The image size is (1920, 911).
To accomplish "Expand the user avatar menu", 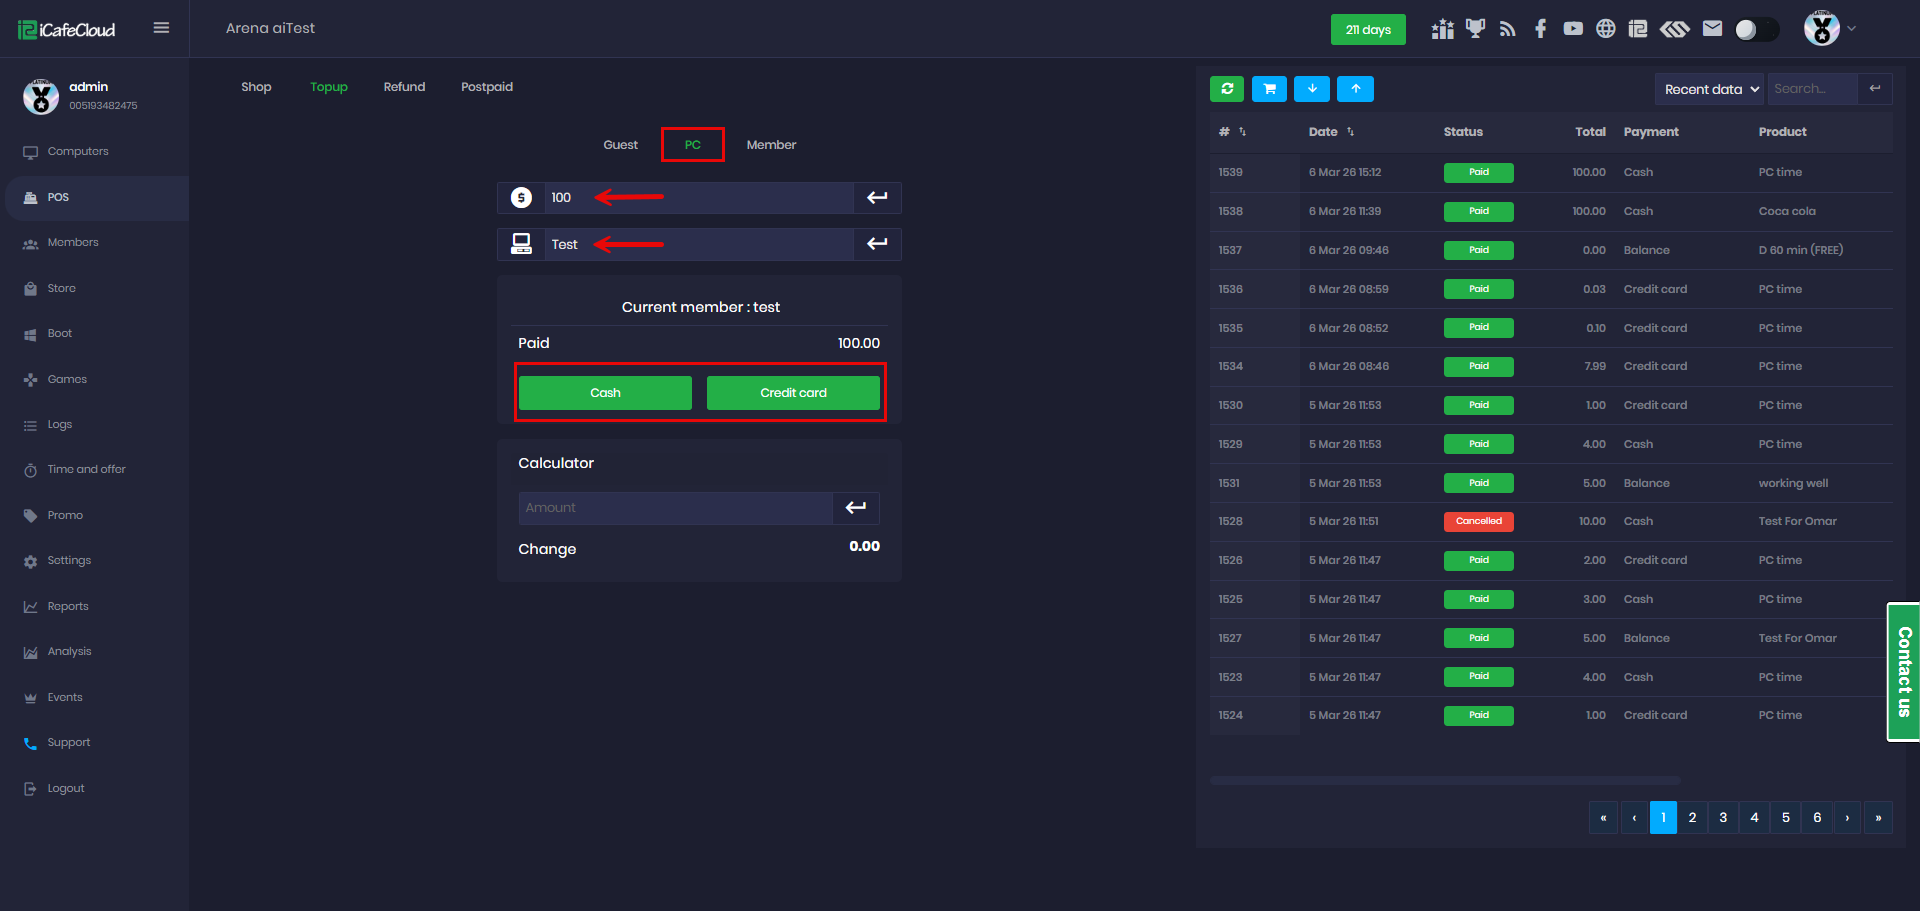I will (1829, 29).
